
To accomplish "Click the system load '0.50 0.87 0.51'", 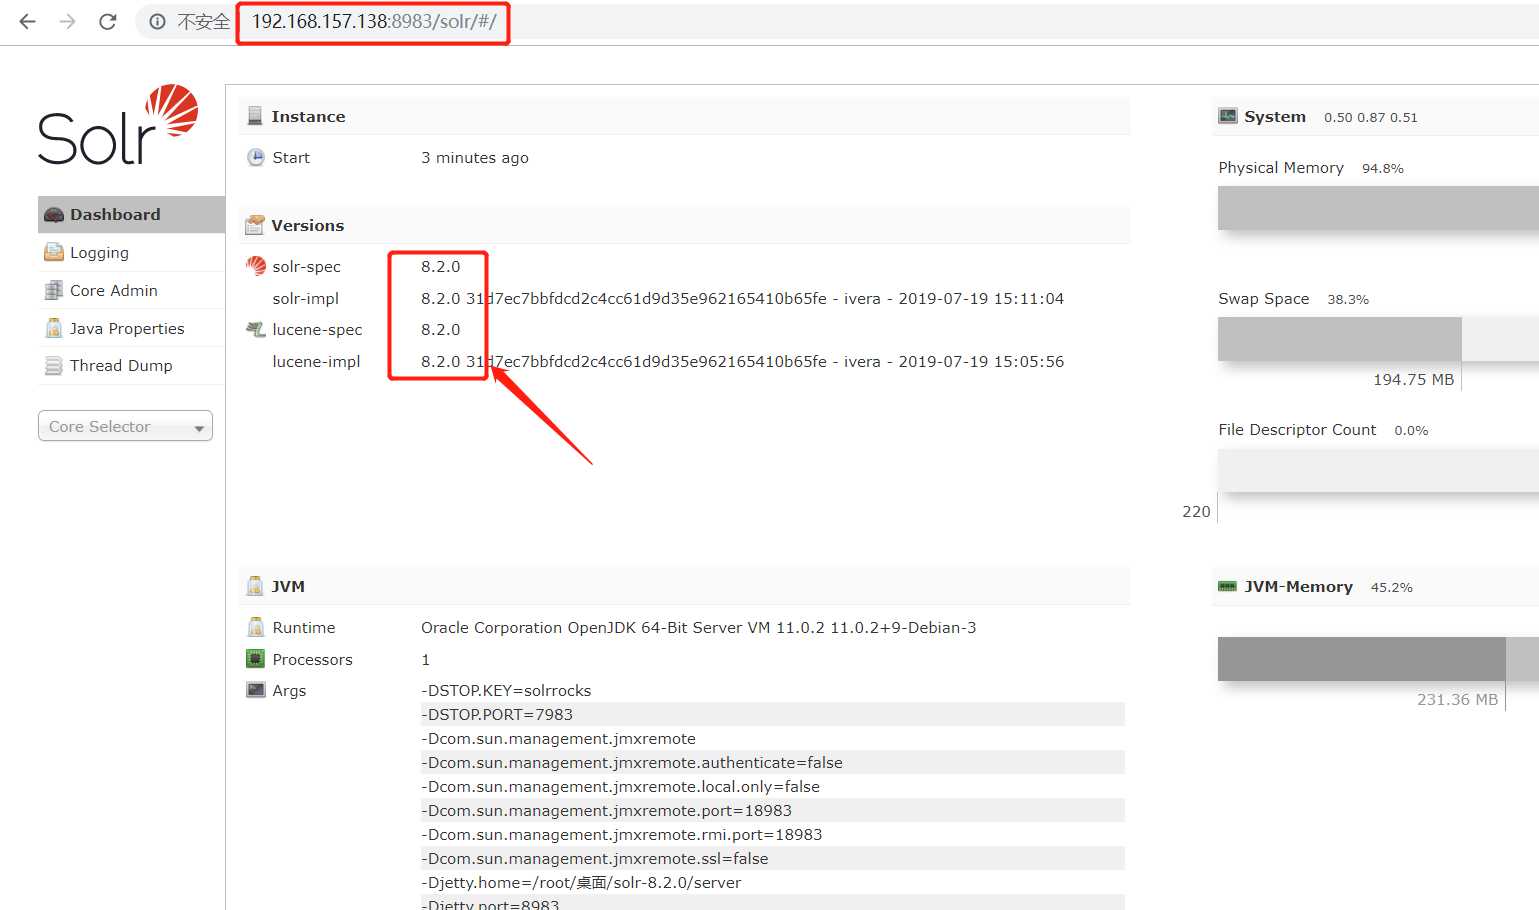I will coord(1371,117).
